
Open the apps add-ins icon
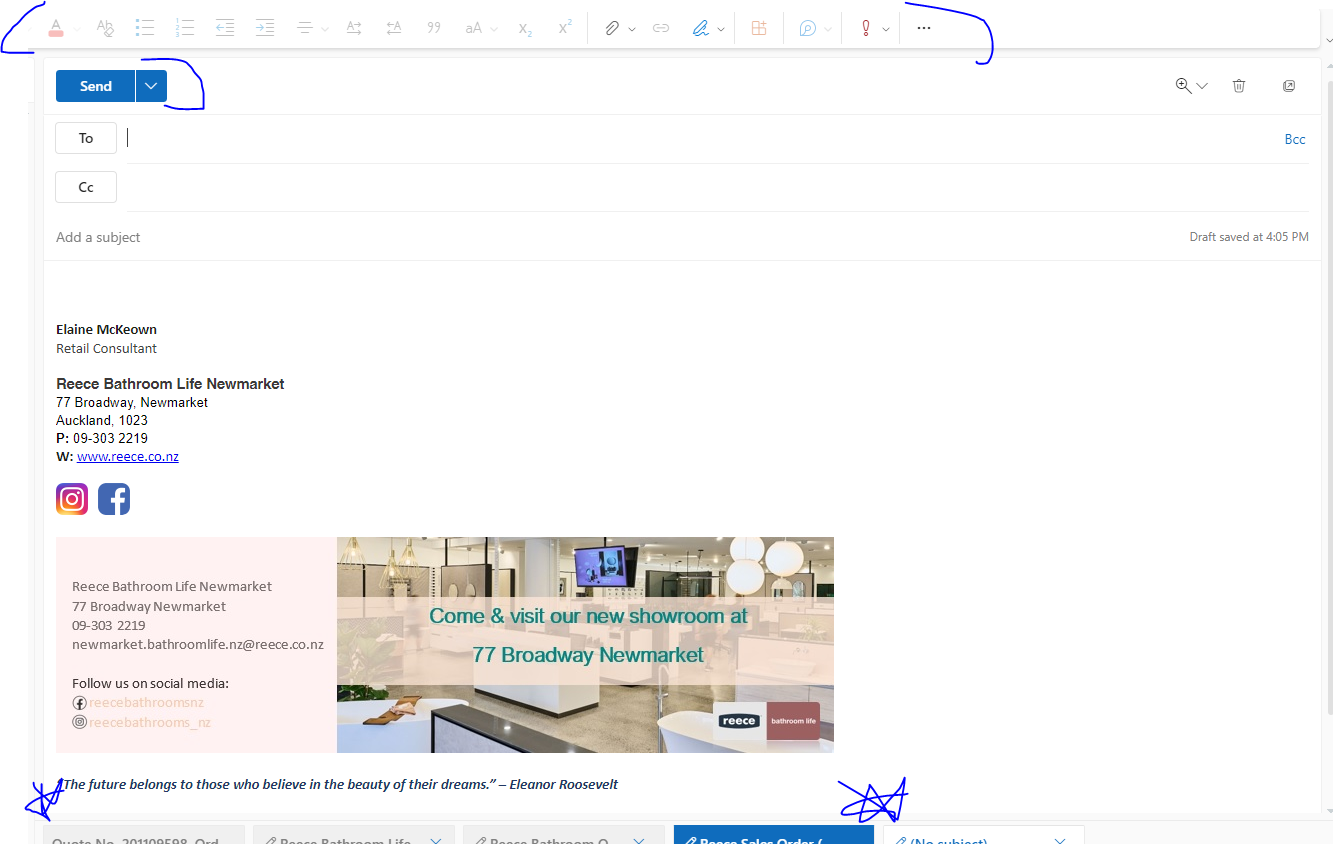click(758, 28)
